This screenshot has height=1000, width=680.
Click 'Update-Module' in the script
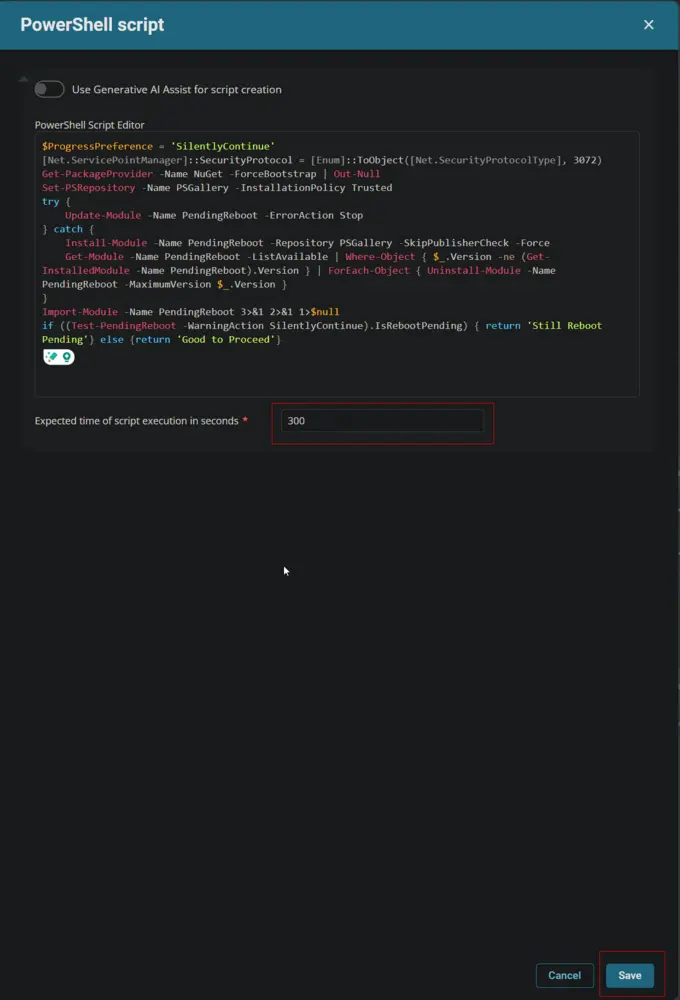(x=103, y=215)
